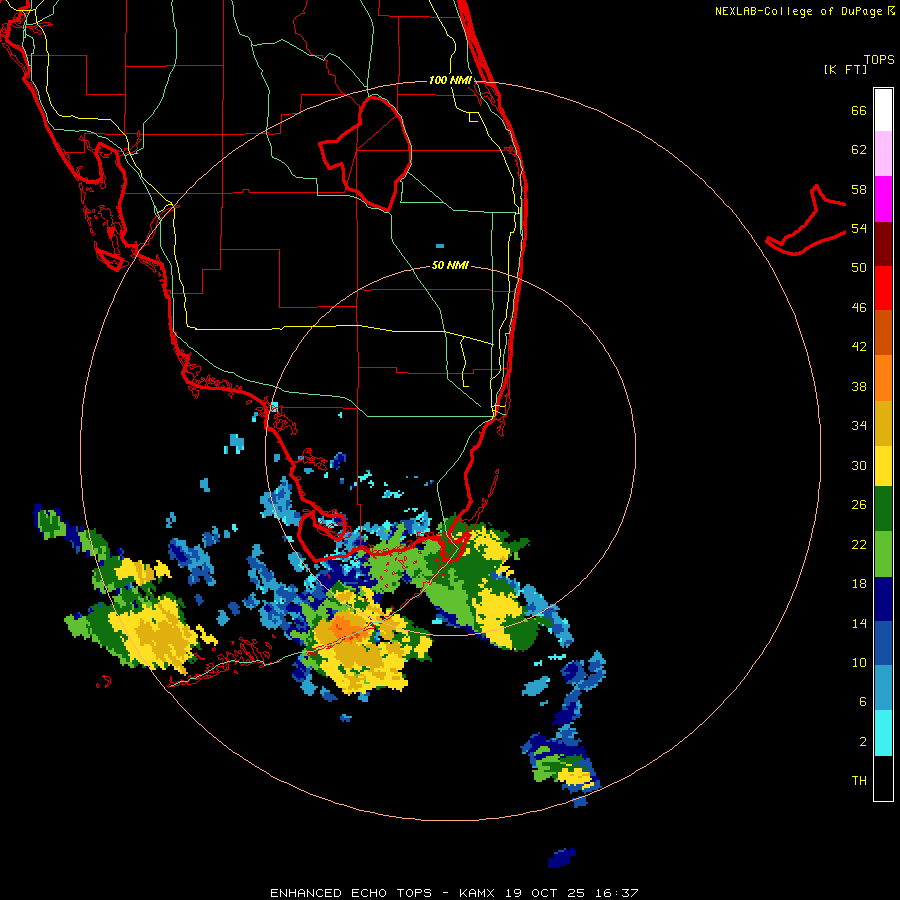Click the 62 legend value
Viewport: 900px width, 900px height.
pos(859,150)
